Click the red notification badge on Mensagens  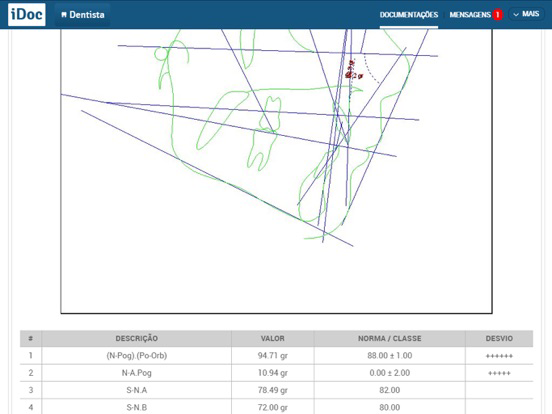coord(497,15)
